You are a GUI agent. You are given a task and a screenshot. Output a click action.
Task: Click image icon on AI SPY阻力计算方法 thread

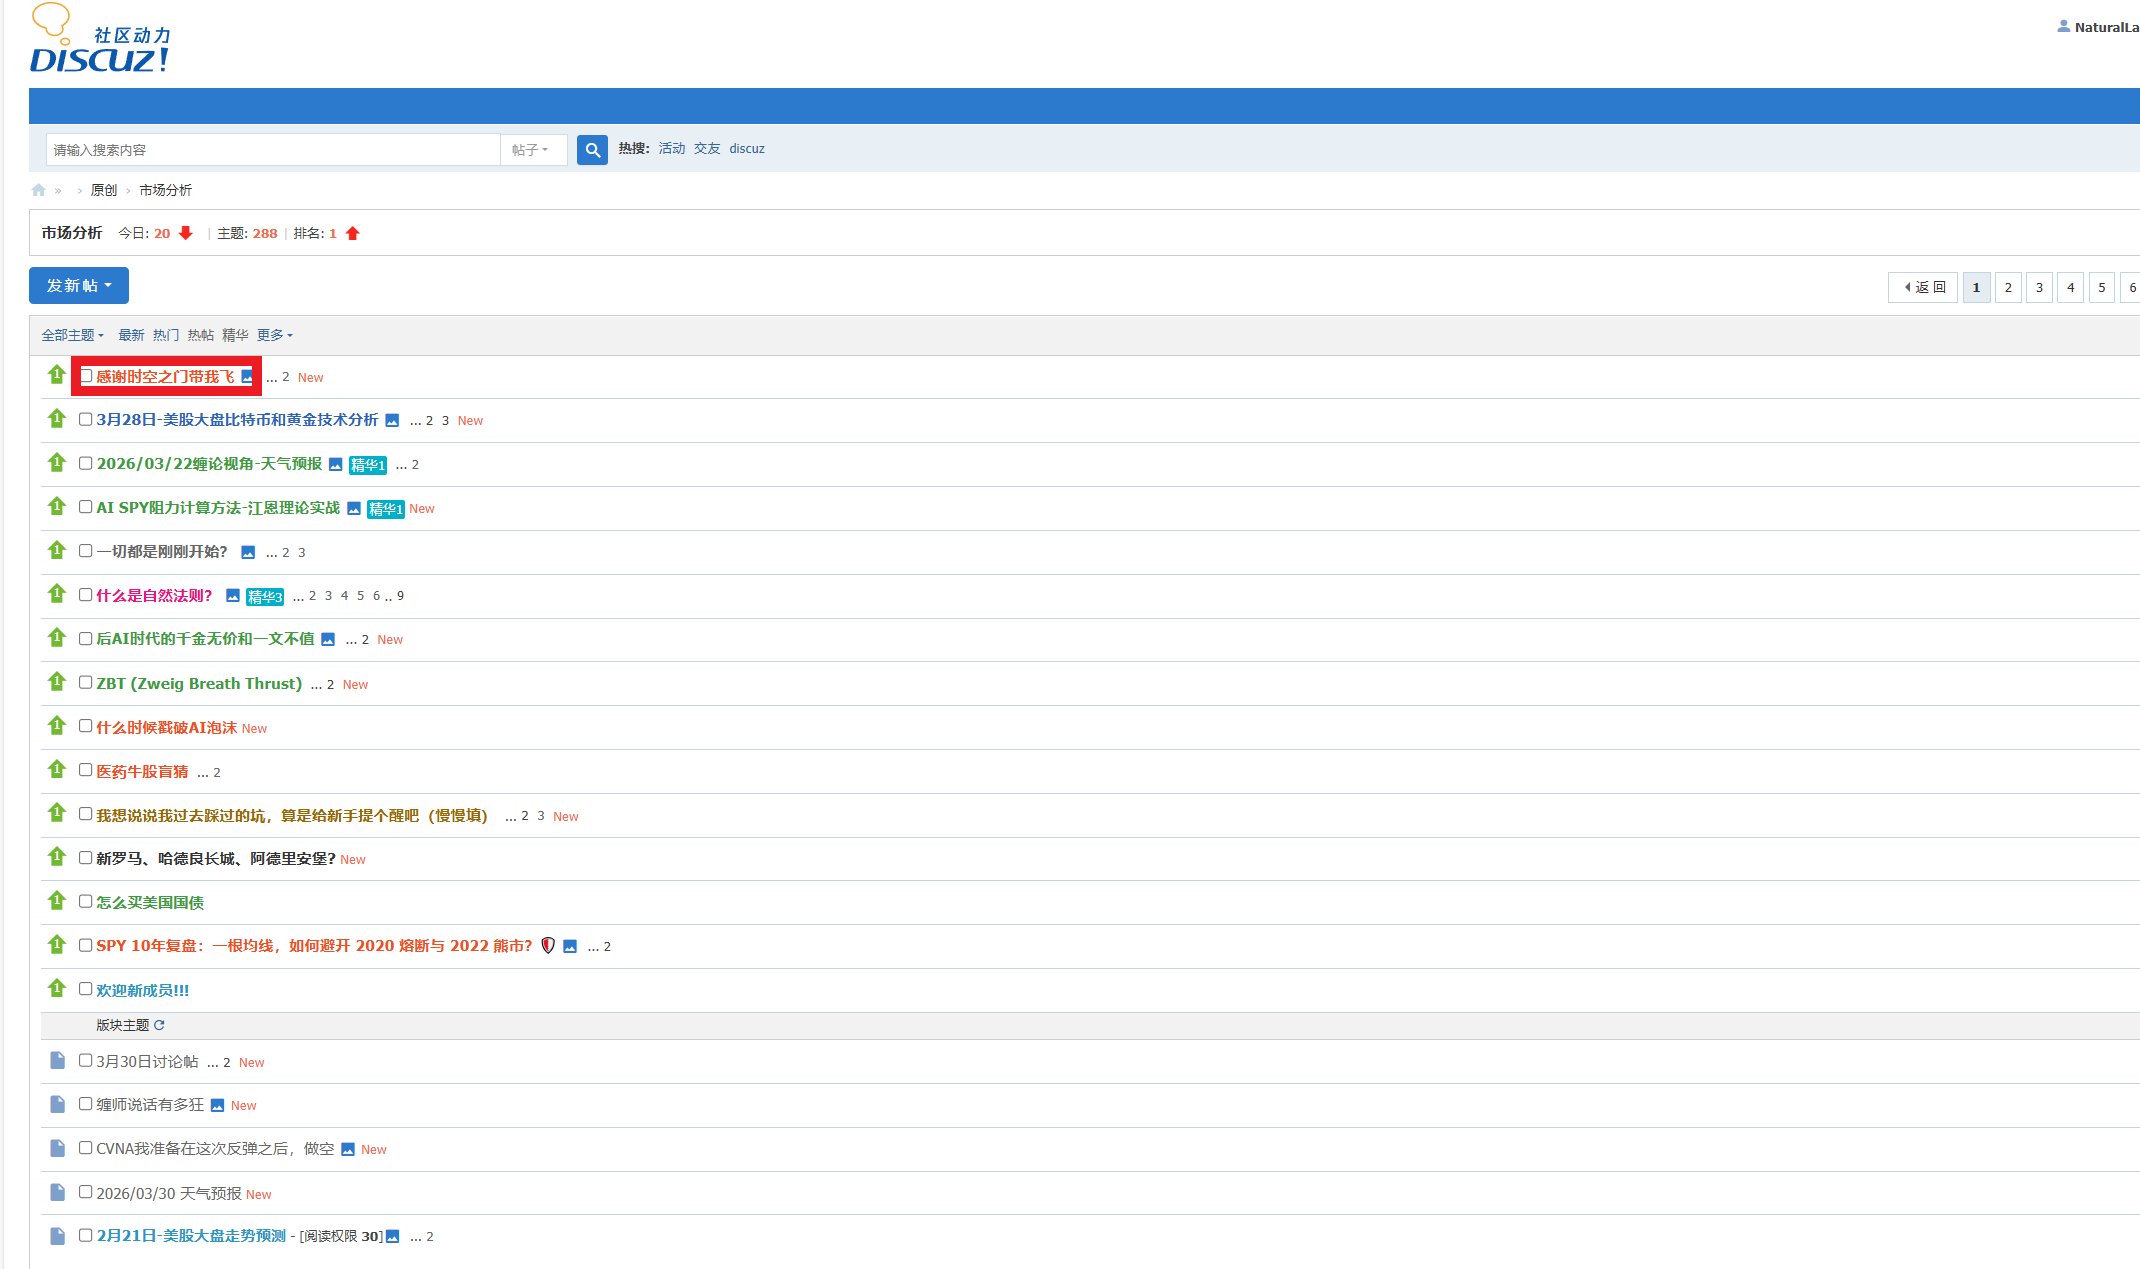click(x=354, y=509)
